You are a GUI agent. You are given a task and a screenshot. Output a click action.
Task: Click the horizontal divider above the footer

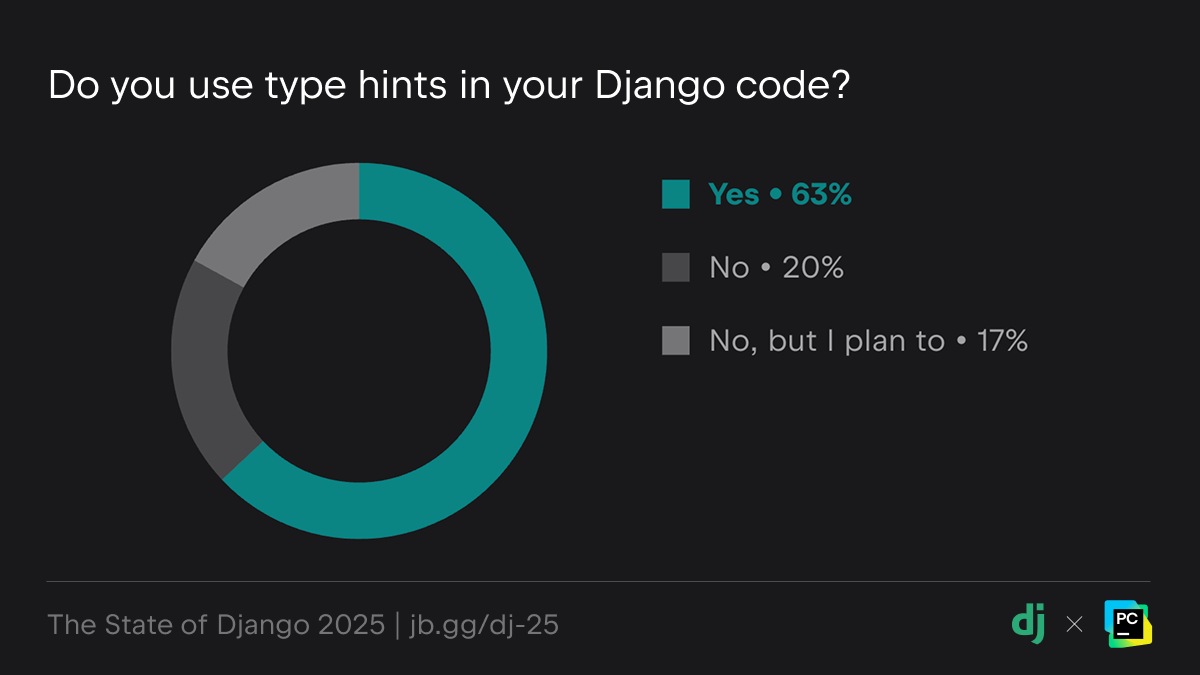598,581
